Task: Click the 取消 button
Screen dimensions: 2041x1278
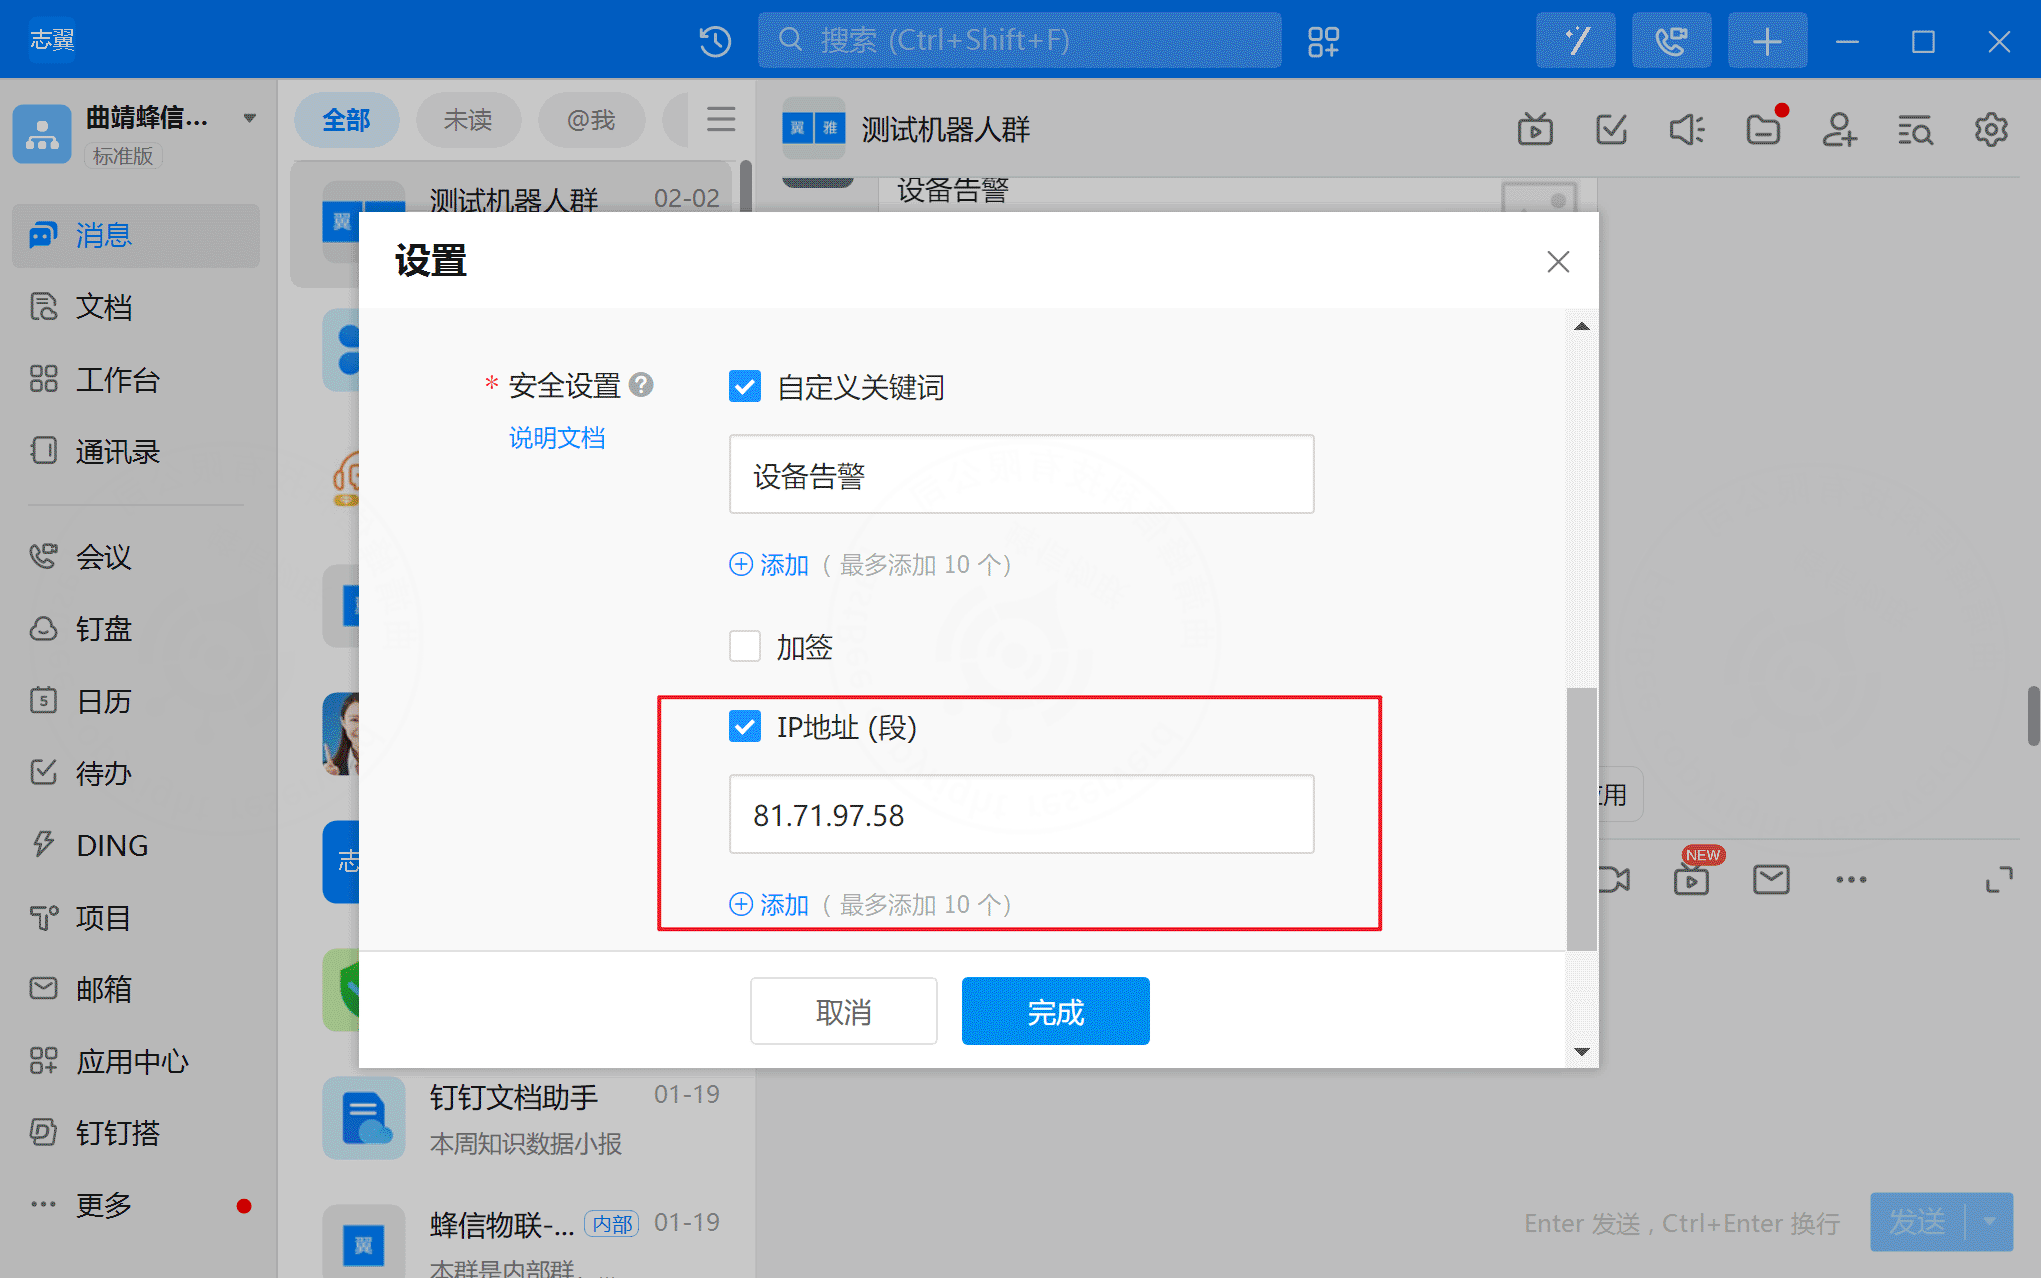Action: tap(844, 1012)
